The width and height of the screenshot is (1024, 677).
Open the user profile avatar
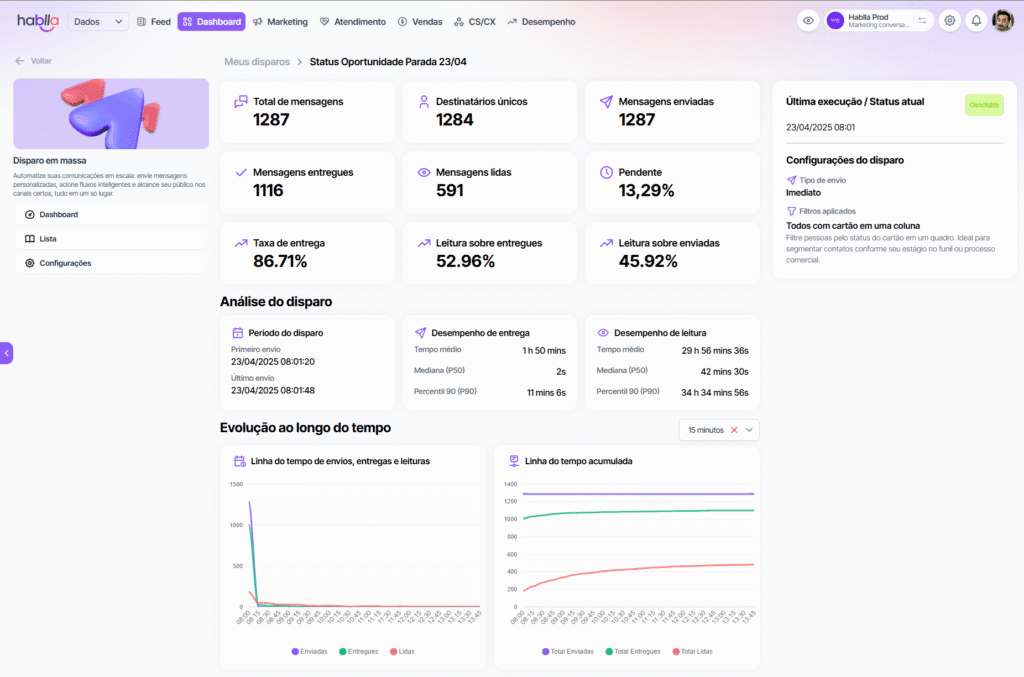pyautogui.click(x=1002, y=21)
